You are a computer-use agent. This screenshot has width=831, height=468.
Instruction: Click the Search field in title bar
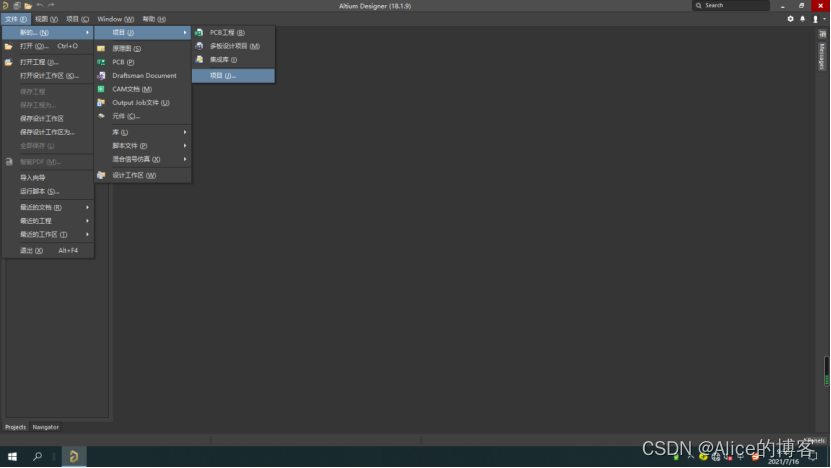[x=731, y=5]
